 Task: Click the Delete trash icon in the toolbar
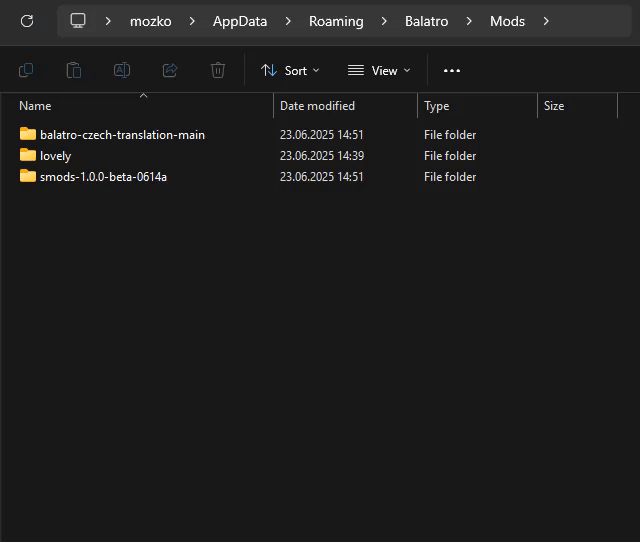pyautogui.click(x=218, y=70)
